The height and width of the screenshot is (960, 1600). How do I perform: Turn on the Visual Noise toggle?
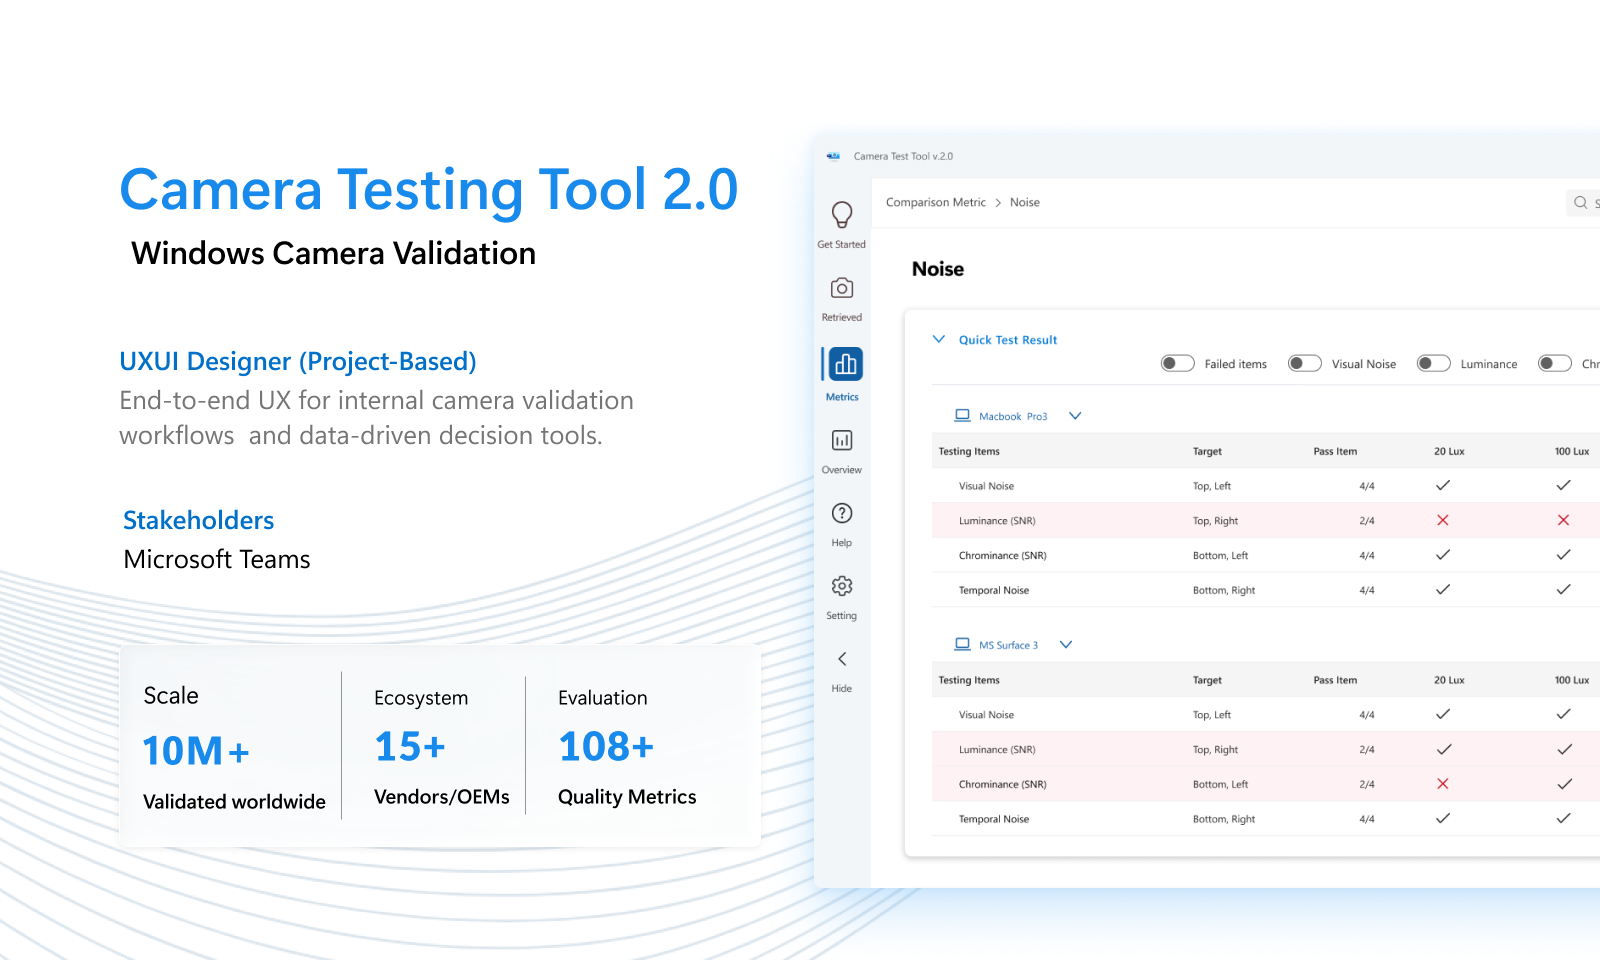click(1304, 363)
